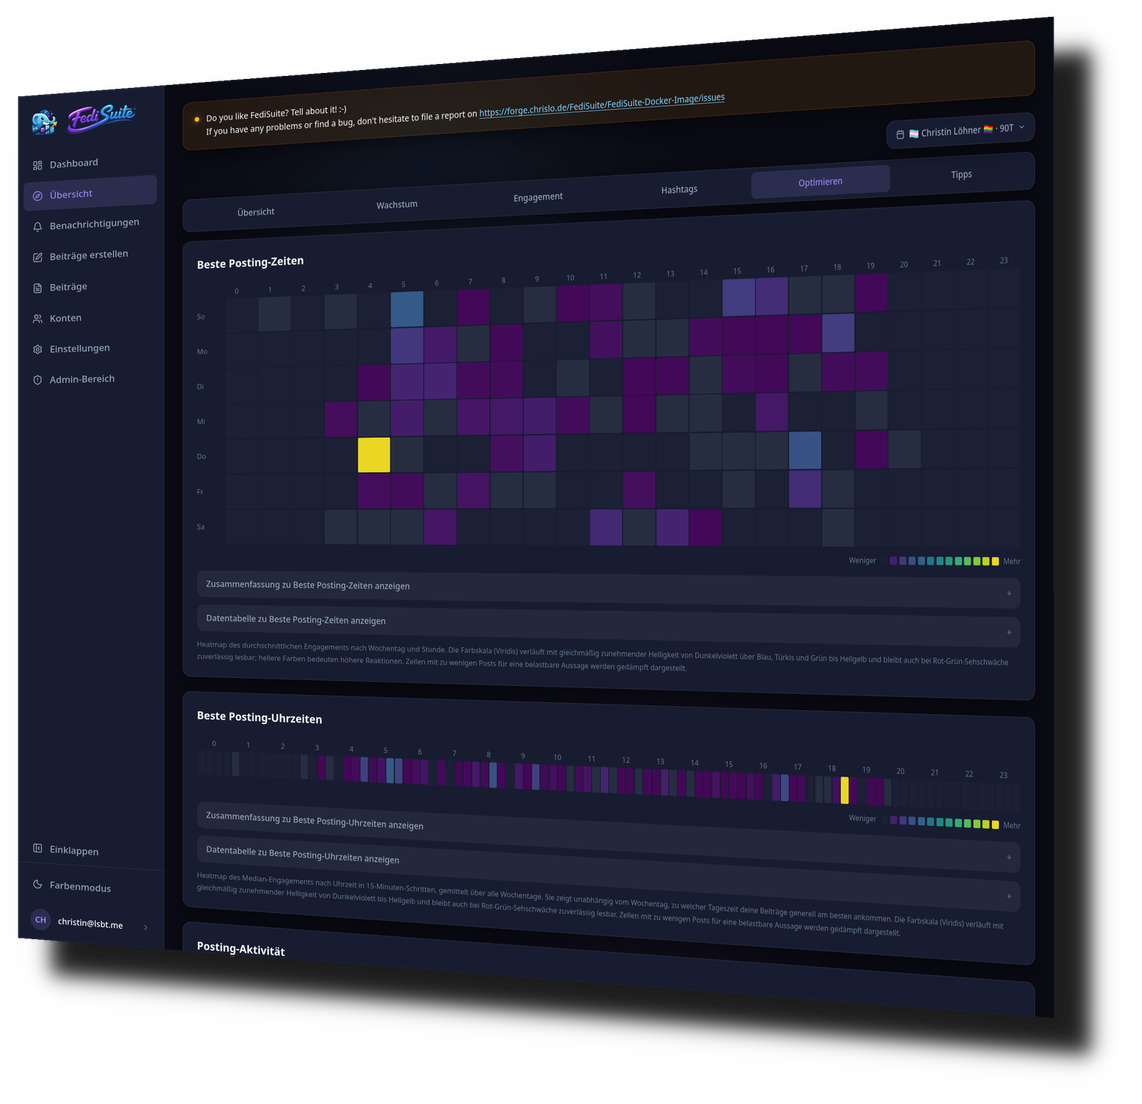The width and height of the screenshot is (1142, 1104).
Task: Click the 'Sa' weekday row label
Action: [201, 527]
